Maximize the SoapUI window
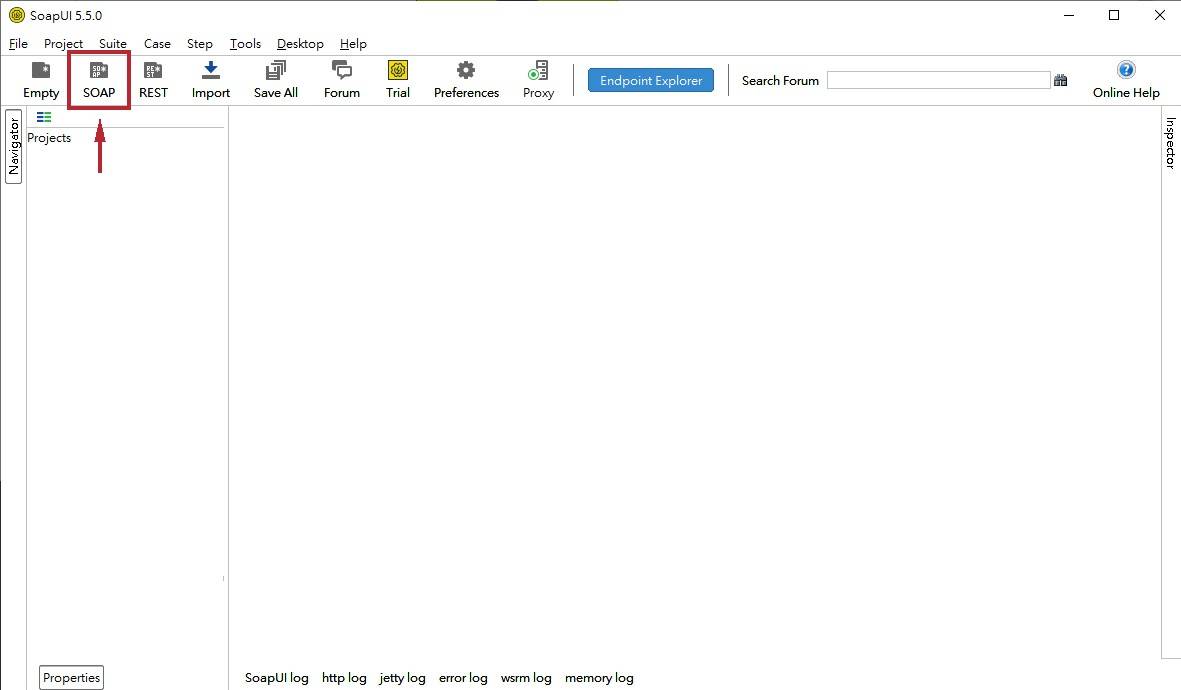The width and height of the screenshot is (1181, 690). (x=1114, y=15)
